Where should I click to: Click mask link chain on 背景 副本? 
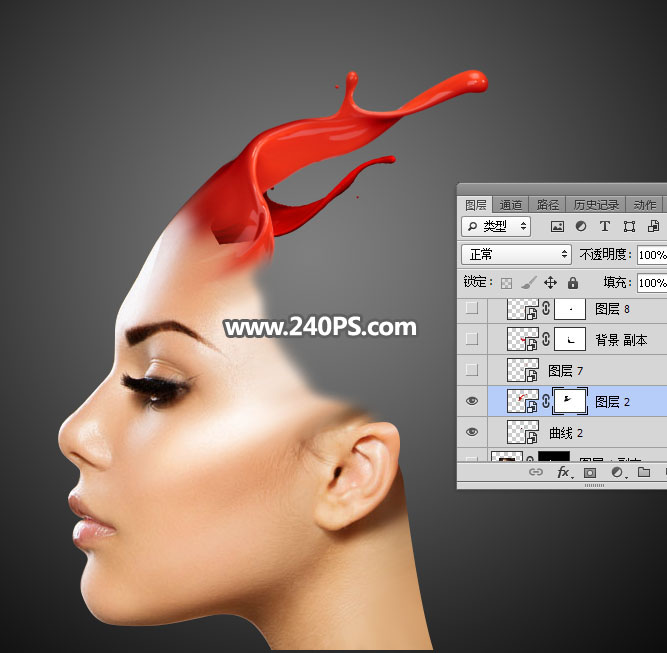[546, 339]
